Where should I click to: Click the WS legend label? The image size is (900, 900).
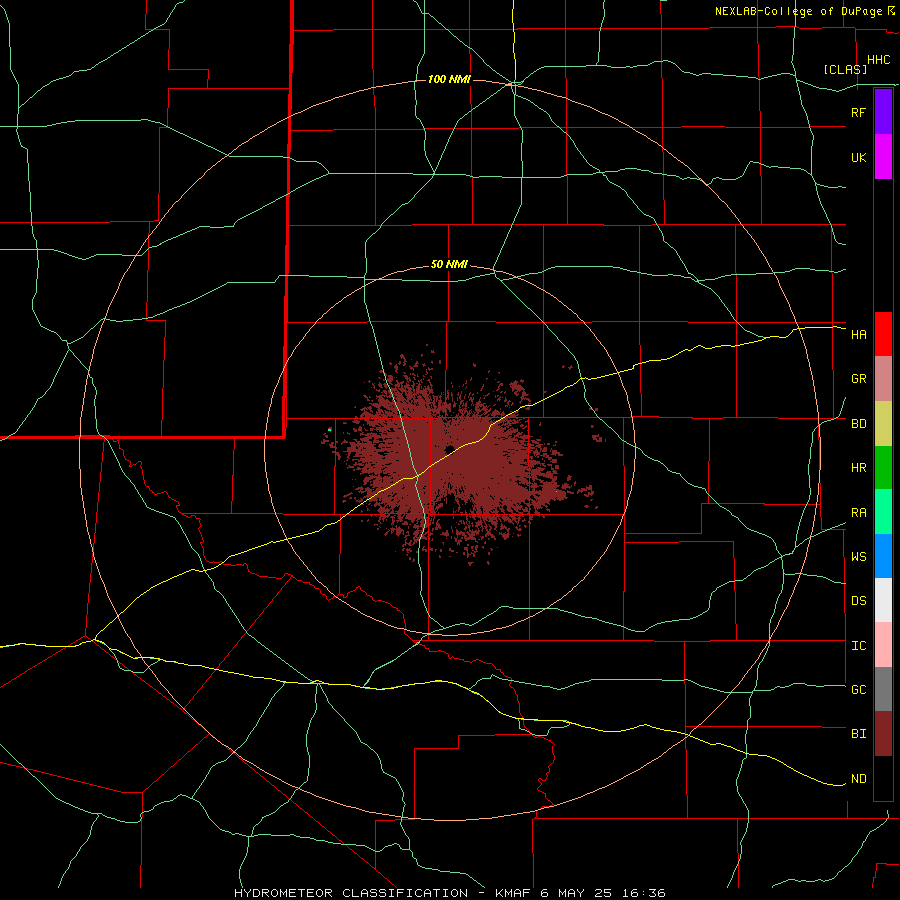tap(859, 557)
